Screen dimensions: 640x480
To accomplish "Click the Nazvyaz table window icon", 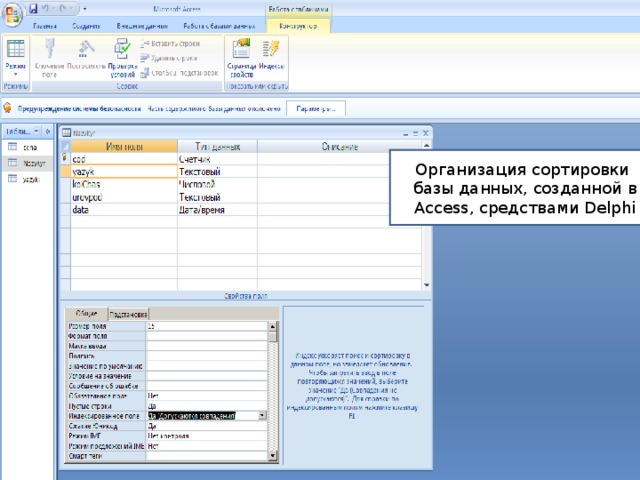I will (x=66, y=133).
